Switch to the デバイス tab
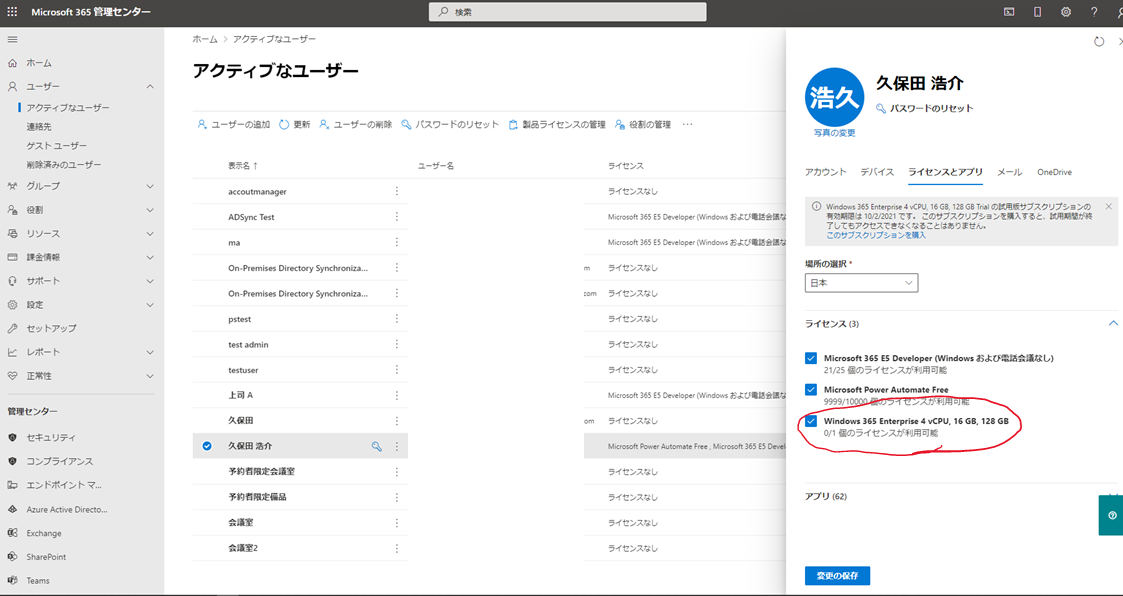 877,172
